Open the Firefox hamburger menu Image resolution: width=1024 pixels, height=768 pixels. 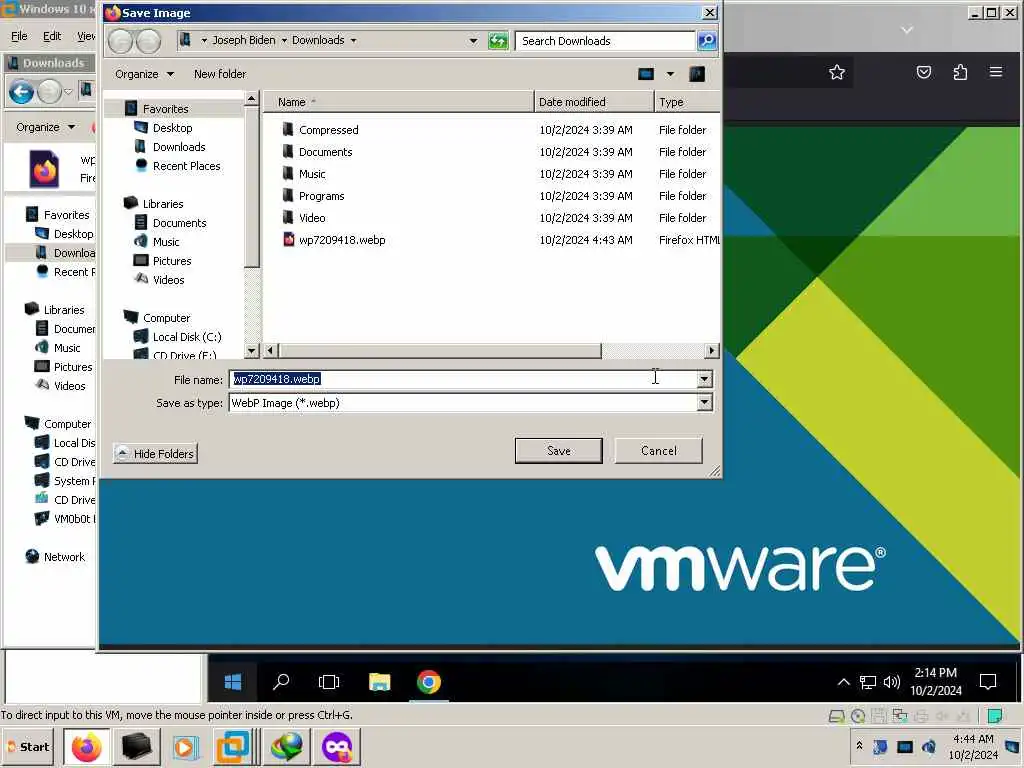click(x=995, y=72)
